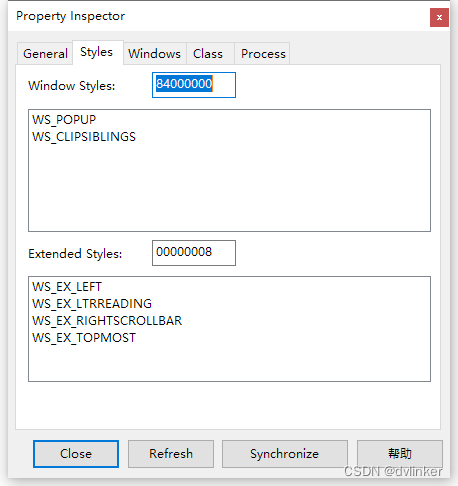The image size is (458, 486).
Task: Open the Windows tab
Action: tap(155, 53)
